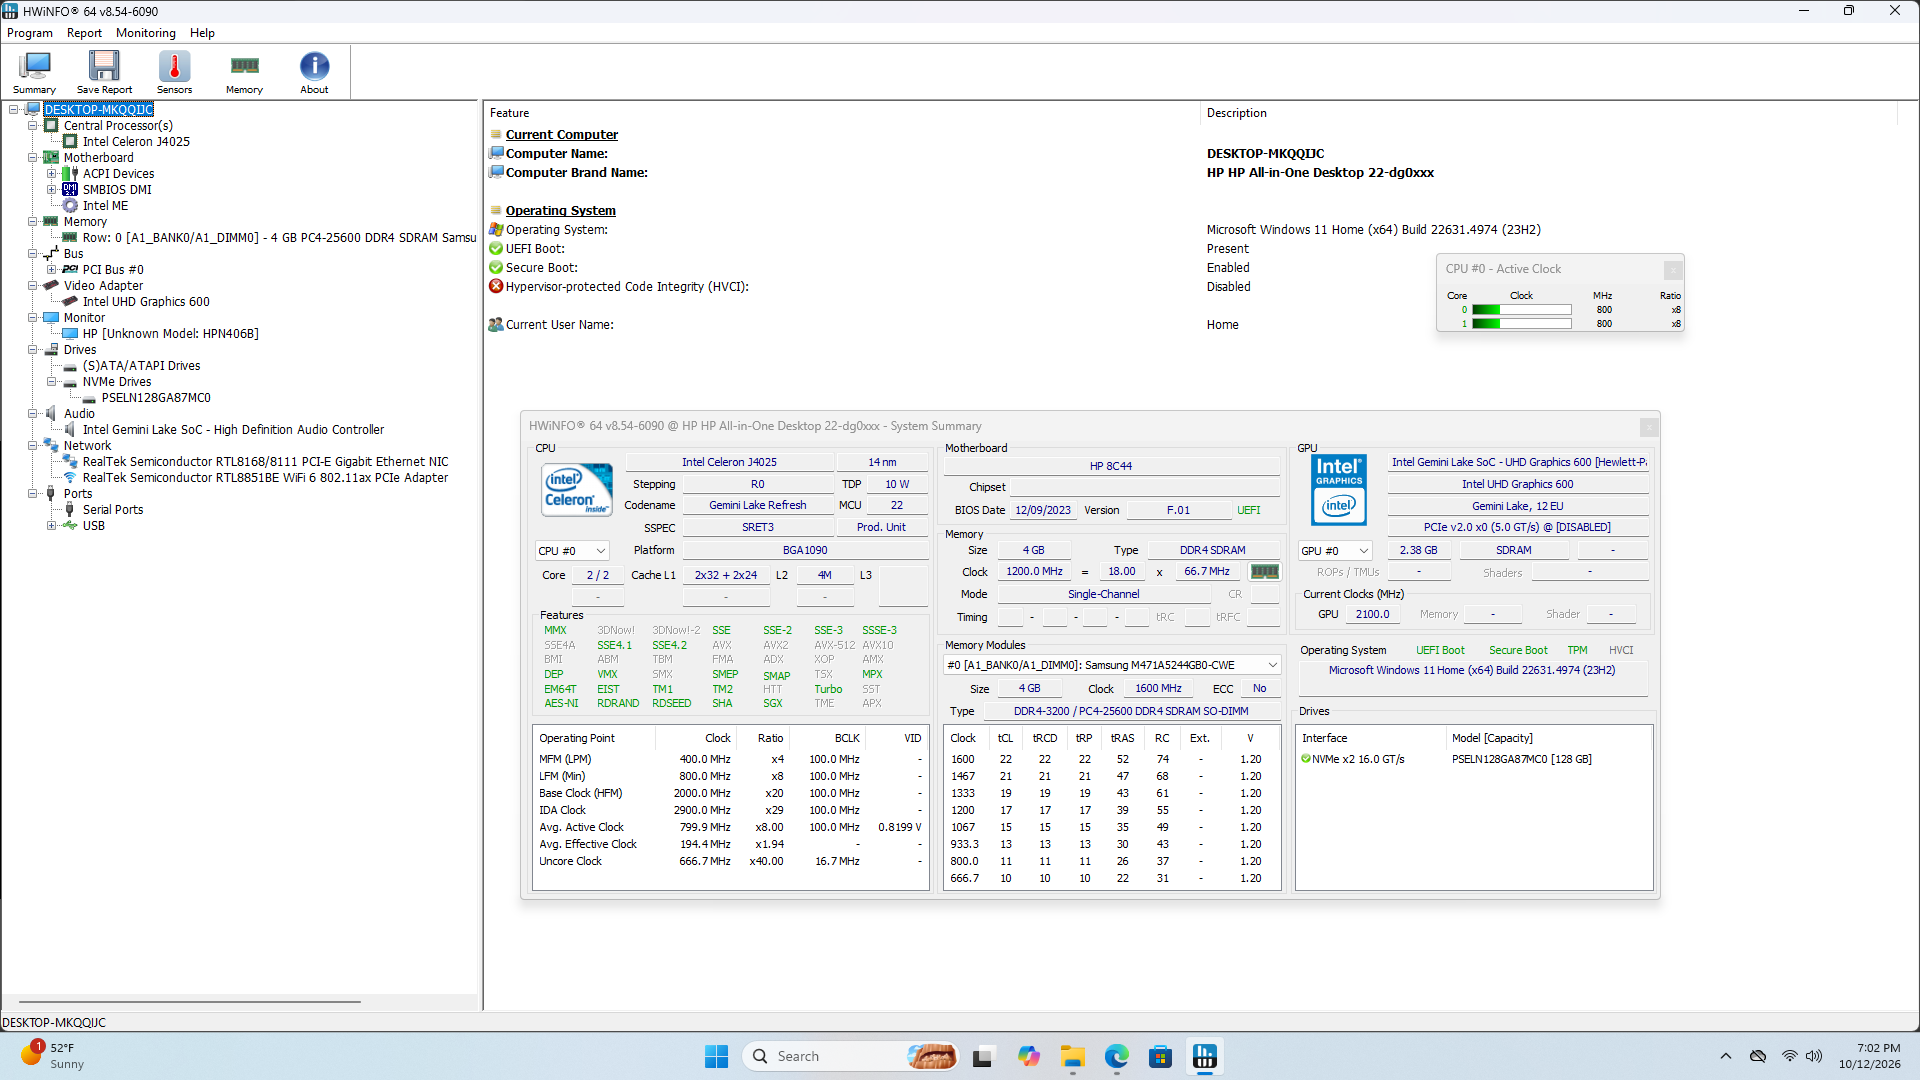The height and width of the screenshot is (1080, 1920).
Task: Open the memory module selection dropdown
Action: click(1112, 665)
